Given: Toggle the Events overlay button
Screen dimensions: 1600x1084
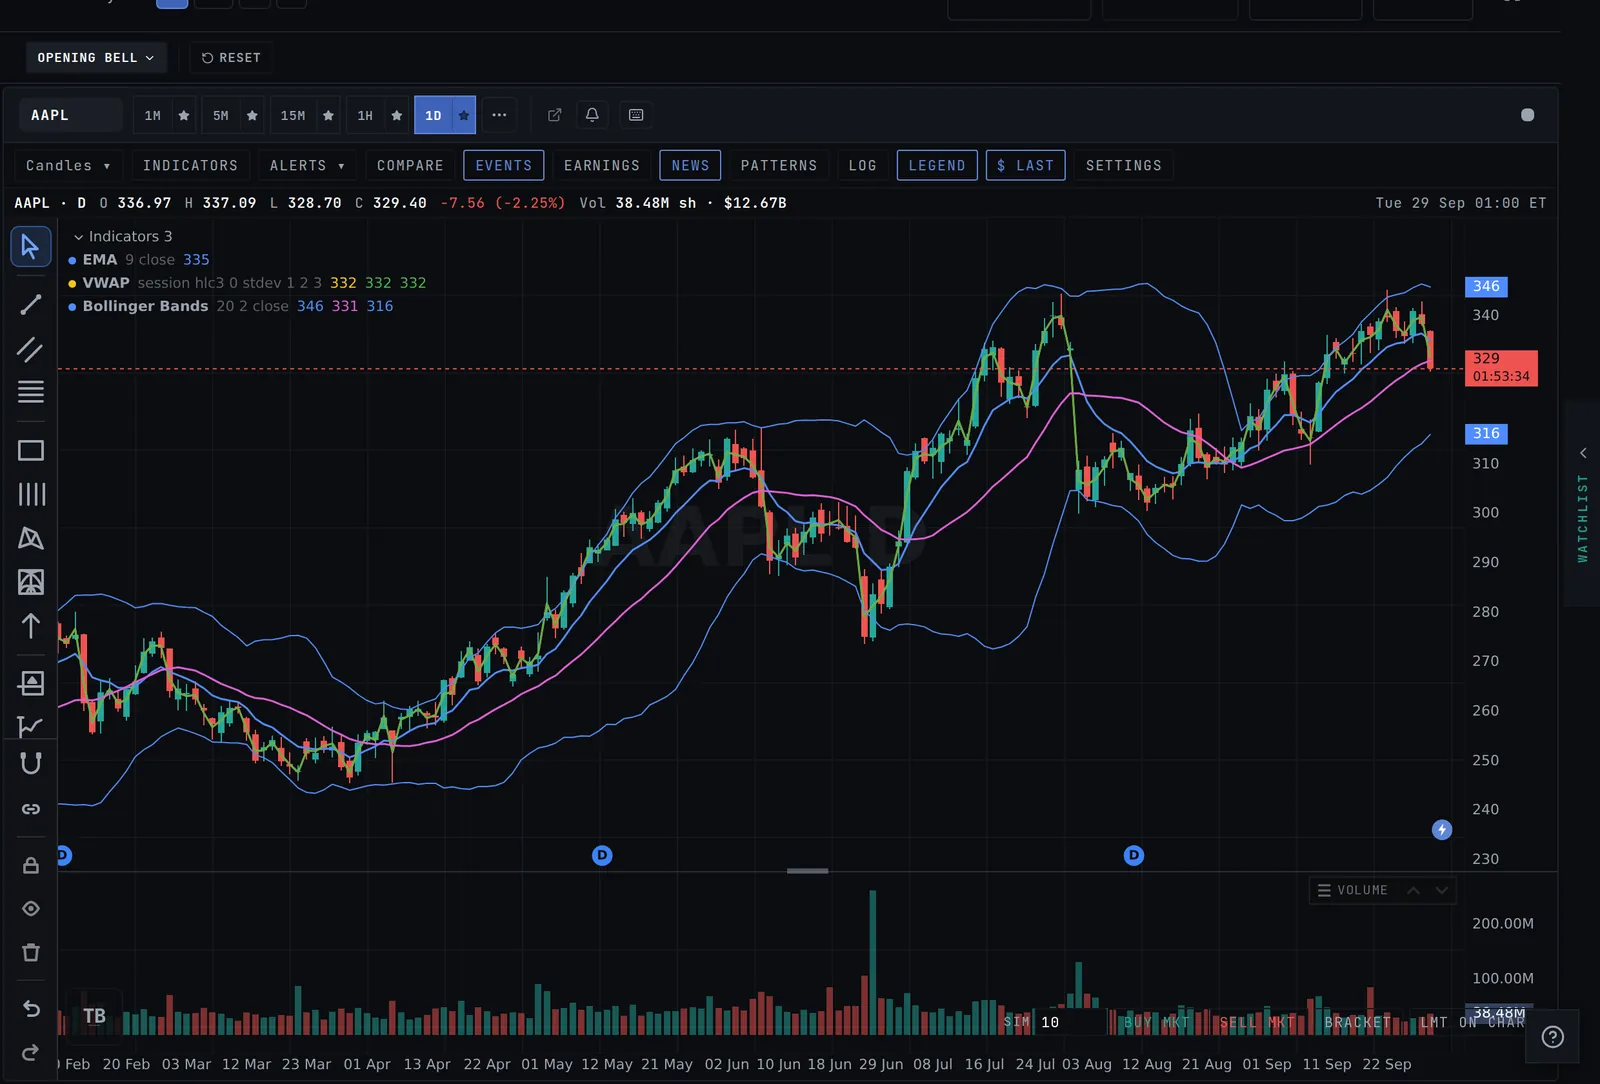Looking at the screenshot, I should pos(504,165).
